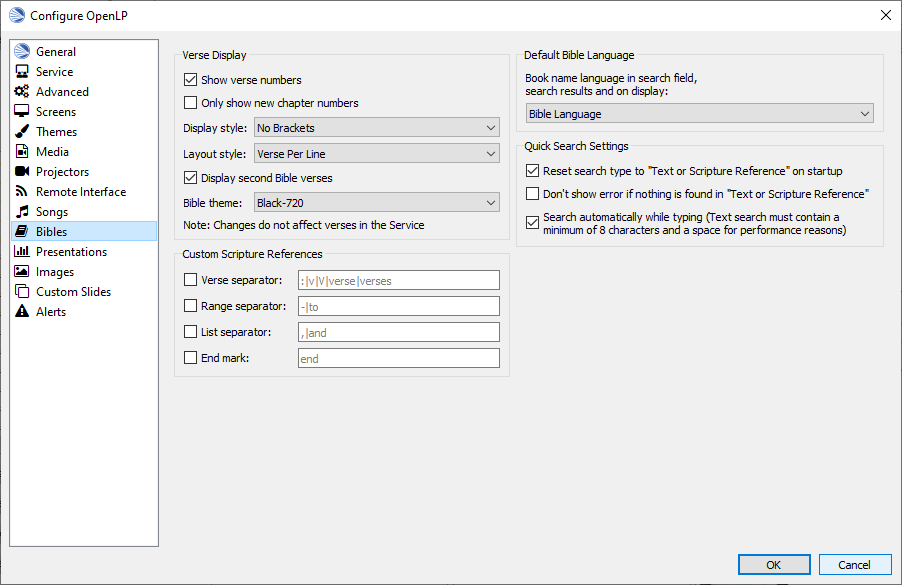Click the List separator text field
Screen dimensions: 902x585
[x=399, y=332]
